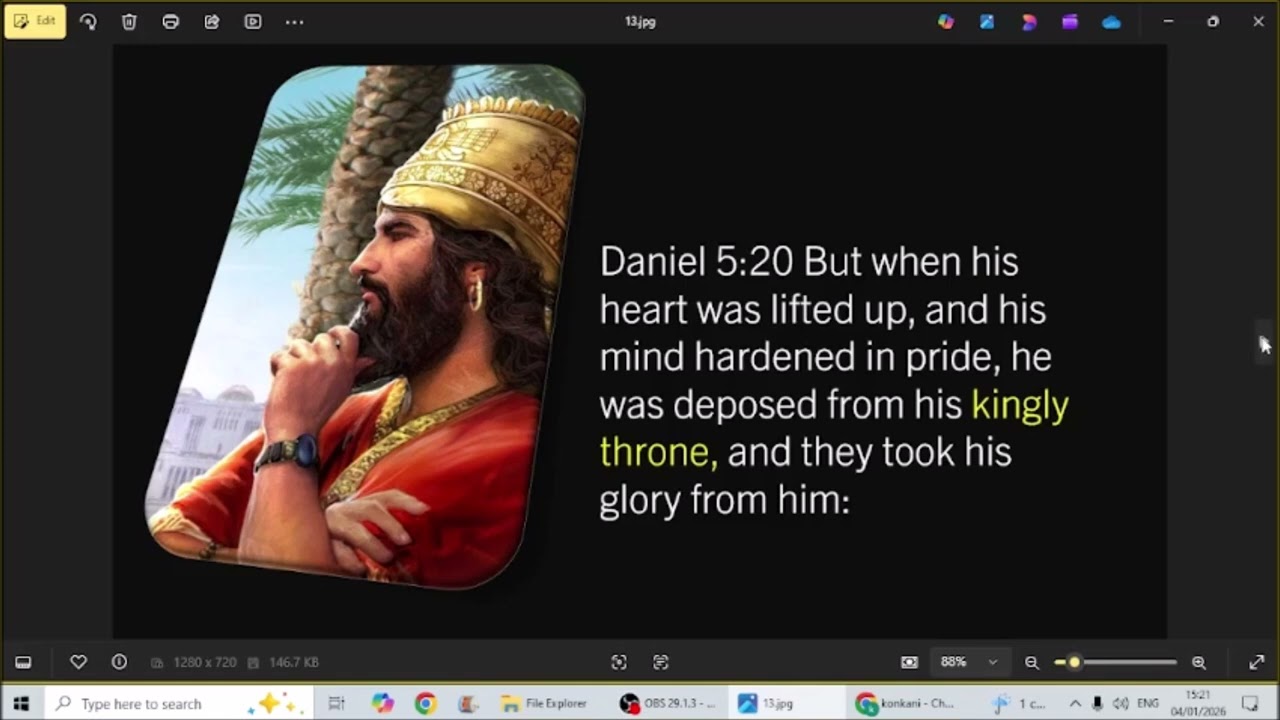Open the notification center icon
Viewport: 1280px width, 720px height.
point(1250,703)
